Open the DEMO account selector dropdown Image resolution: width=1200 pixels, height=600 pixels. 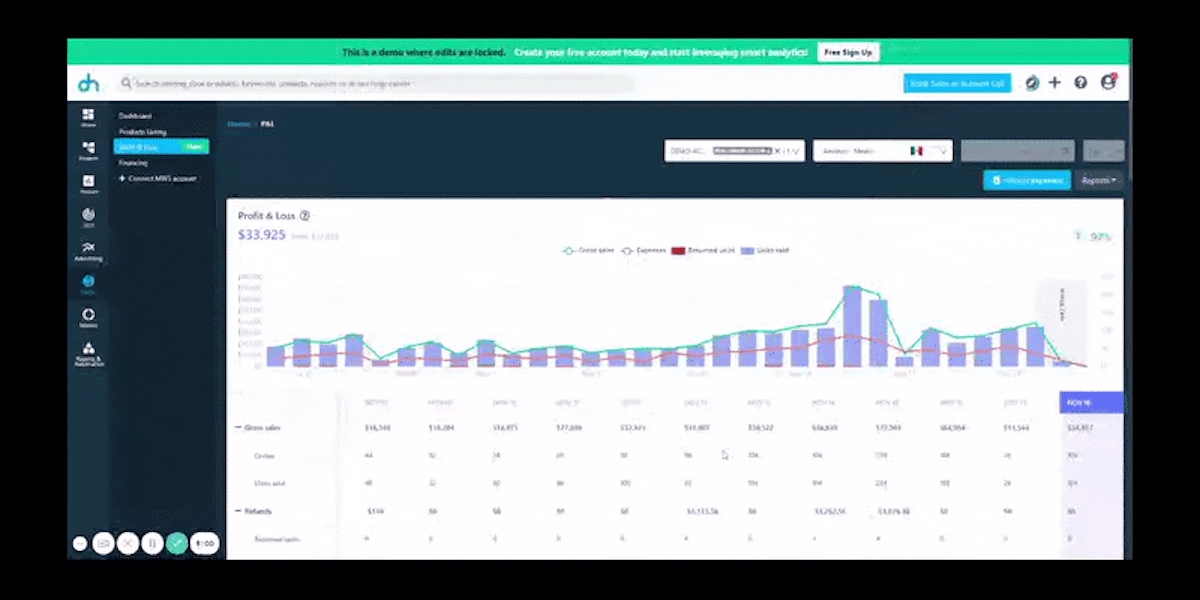coord(735,151)
